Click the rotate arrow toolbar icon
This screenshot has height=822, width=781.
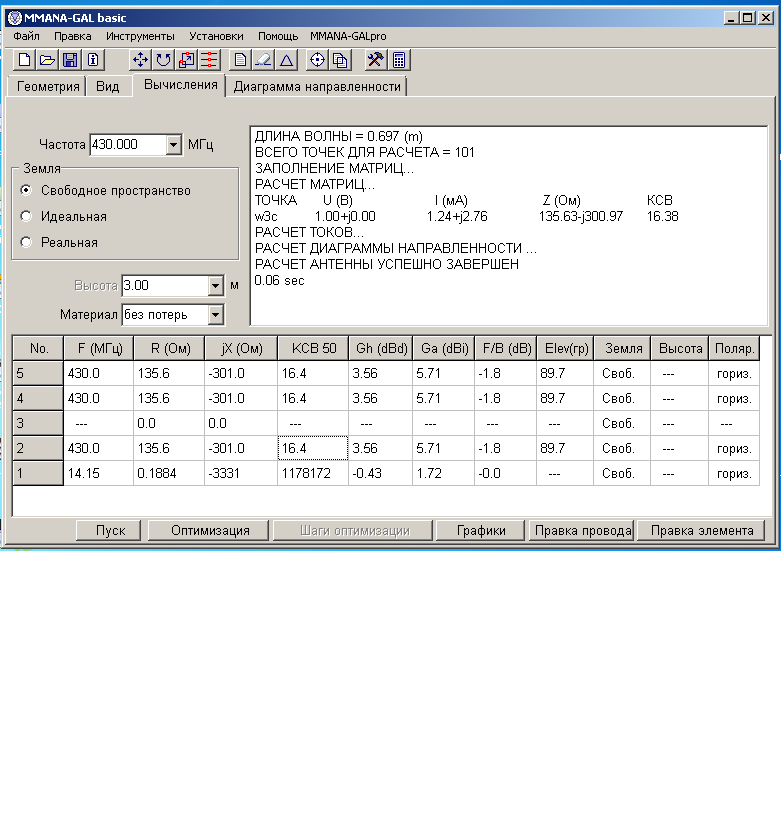(163, 60)
